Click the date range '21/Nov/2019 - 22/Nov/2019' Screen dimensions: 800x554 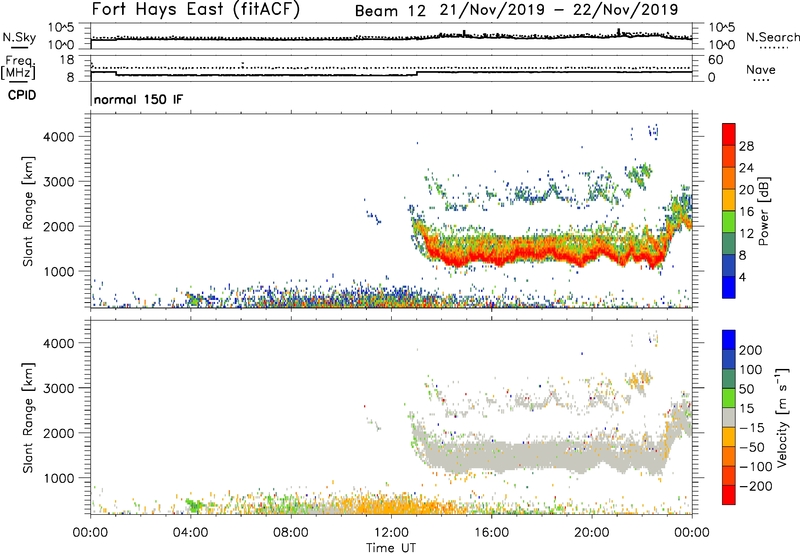point(559,10)
